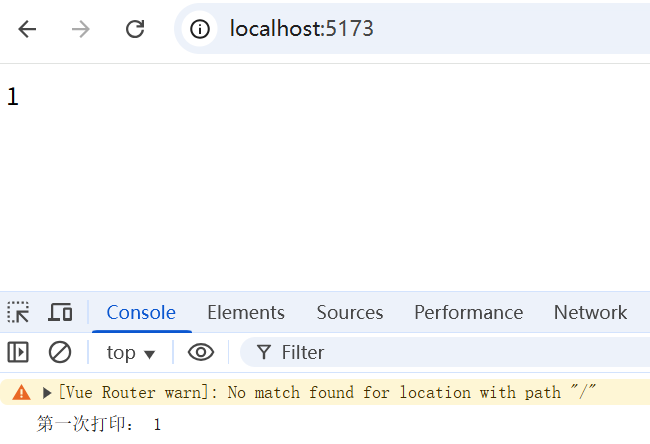
Task: Open the Network tab
Action: click(x=590, y=312)
